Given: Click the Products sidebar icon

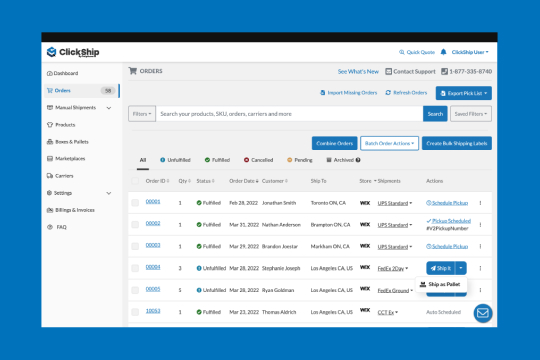Looking at the screenshot, I should [x=50, y=125].
